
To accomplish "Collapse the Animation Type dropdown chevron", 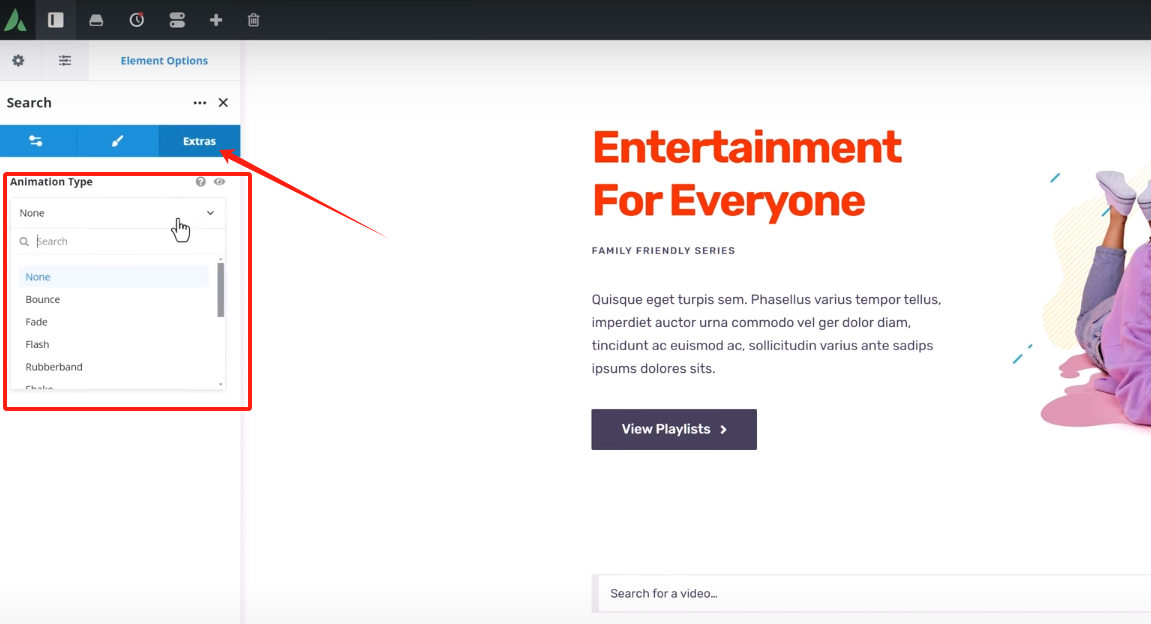I will click(210, 213).
